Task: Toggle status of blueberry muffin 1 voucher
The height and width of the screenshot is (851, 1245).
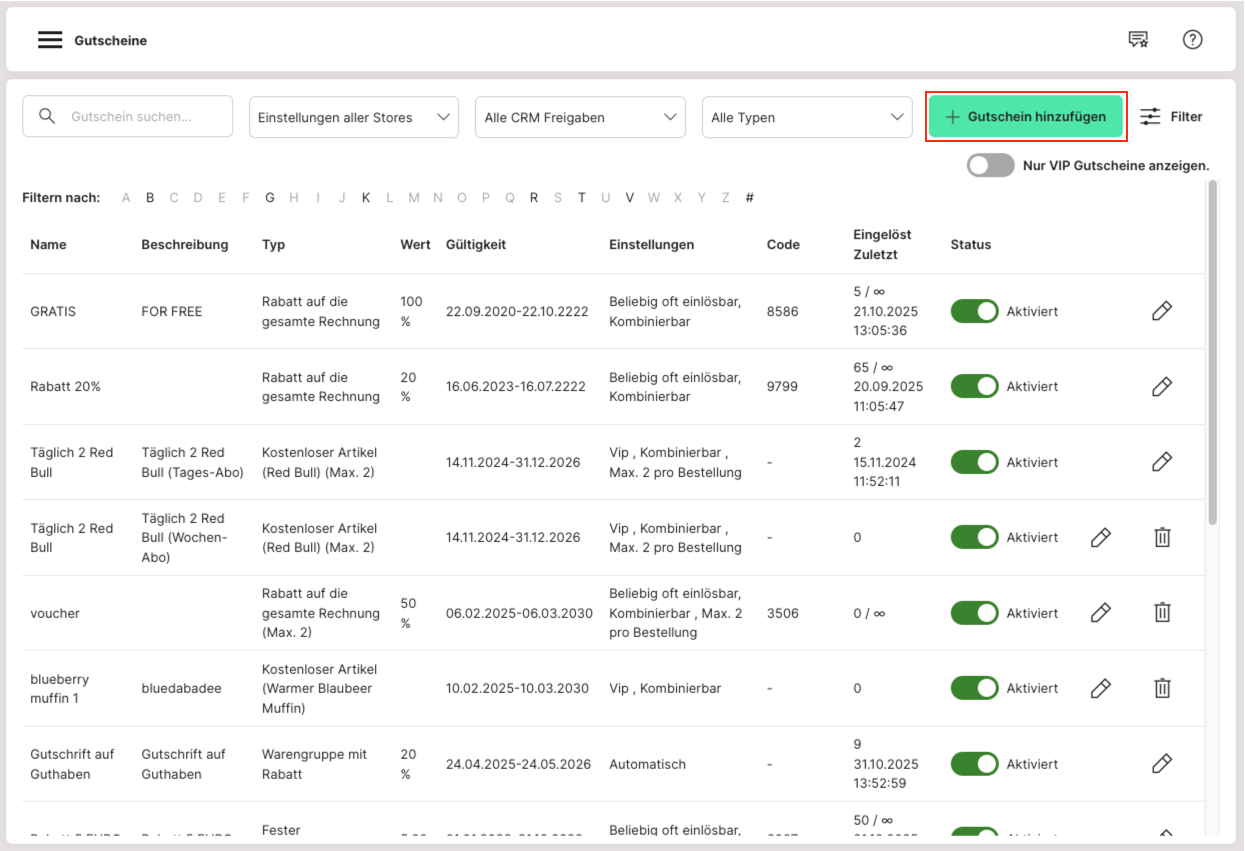Action: point(974,688)
